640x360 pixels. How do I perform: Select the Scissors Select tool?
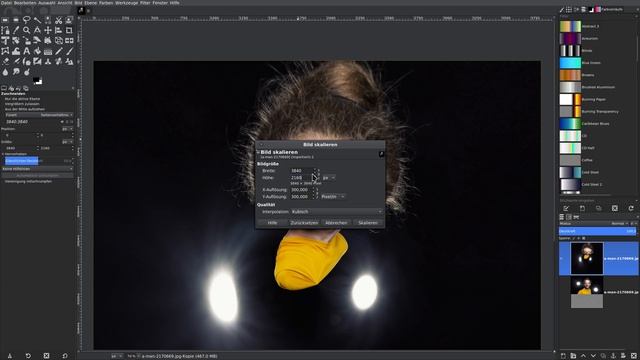click(x=58, y=20)
